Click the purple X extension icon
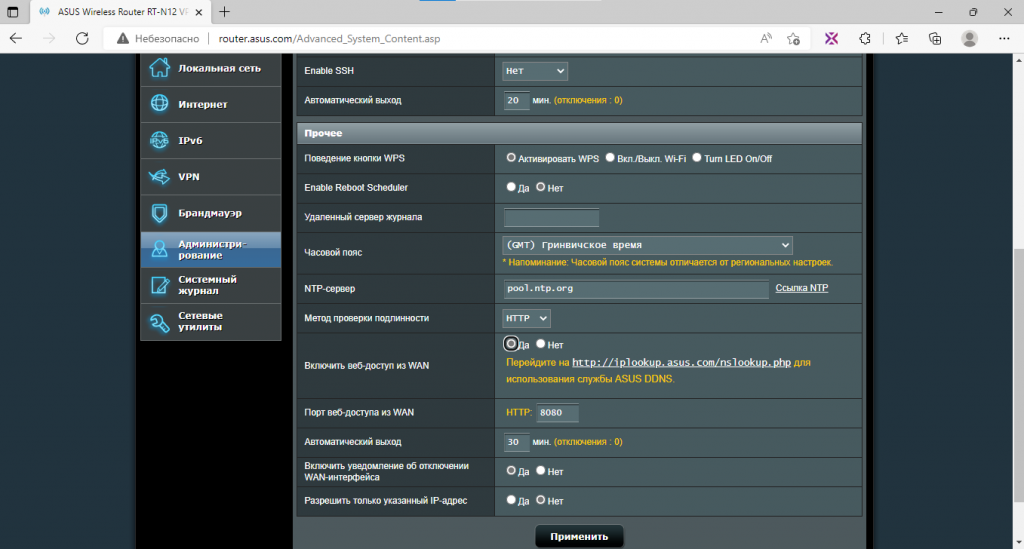1024x549 pixels. coord(831,39)
